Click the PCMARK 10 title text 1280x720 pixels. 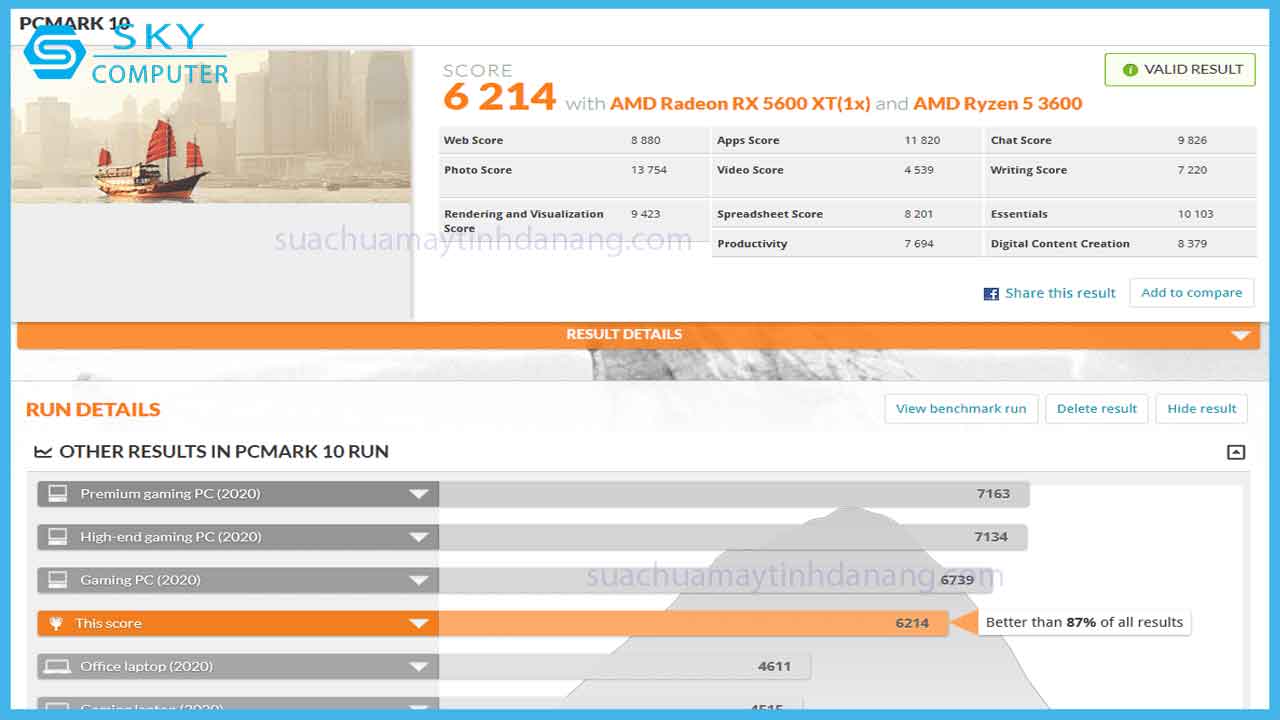coord(75,24)
